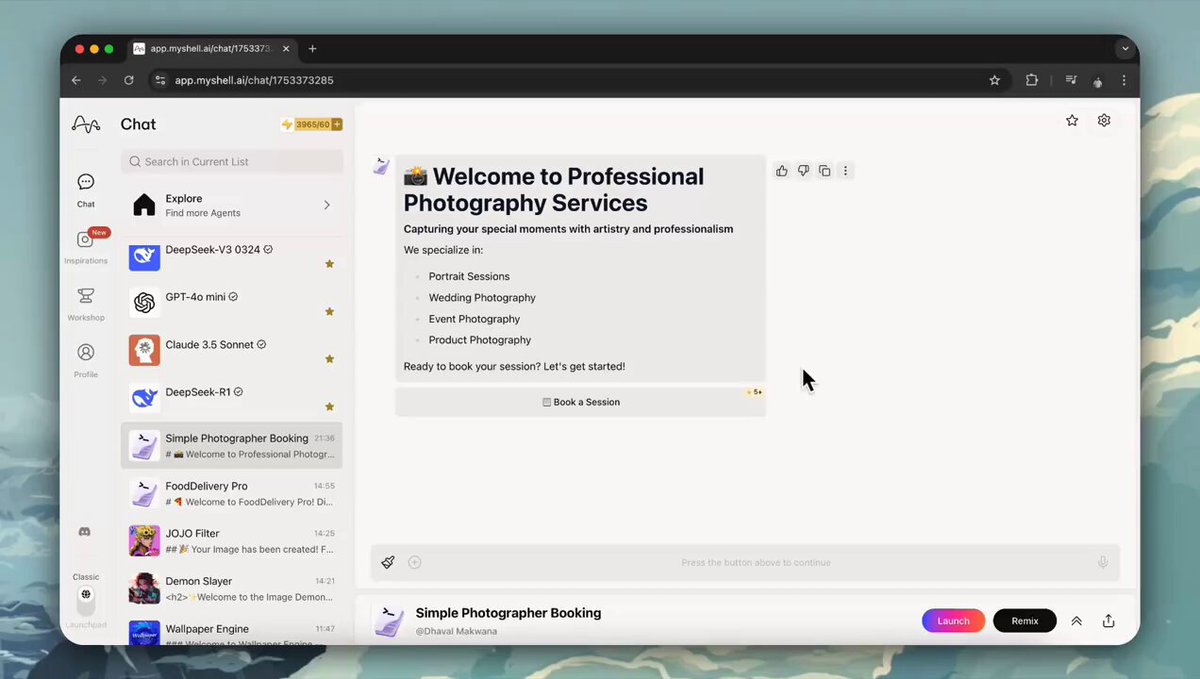The height and width of the screenshot is (679, 1200).
Task: Open the Demon Slayer chat
Action: click(232, 588)
